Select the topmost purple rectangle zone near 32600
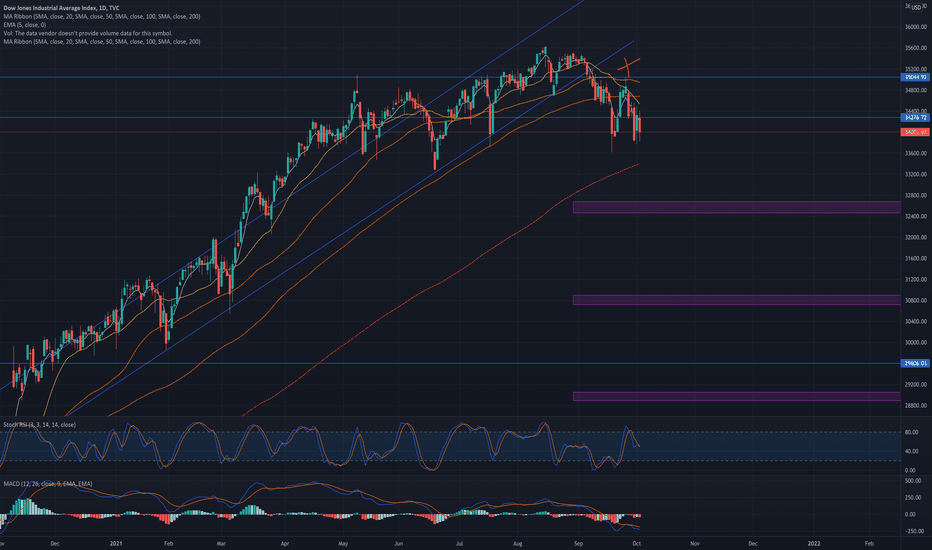The height and width of the screenshot is (550, 932). [736, 208]
